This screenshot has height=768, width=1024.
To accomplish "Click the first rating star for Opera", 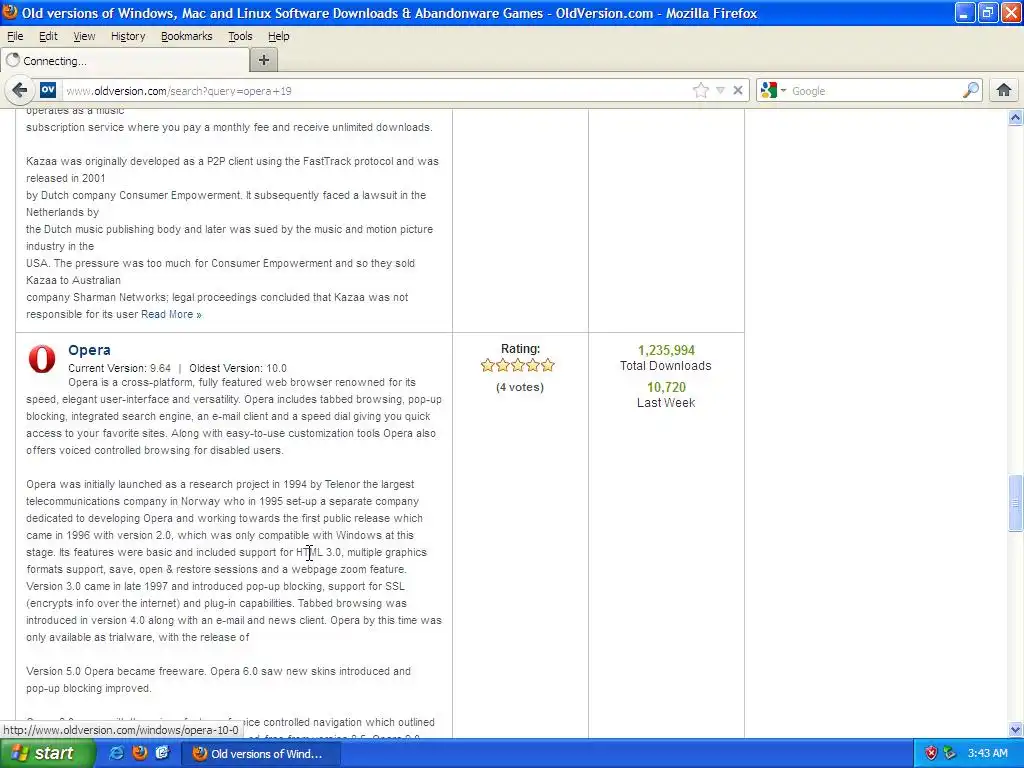I will (487, 365).
